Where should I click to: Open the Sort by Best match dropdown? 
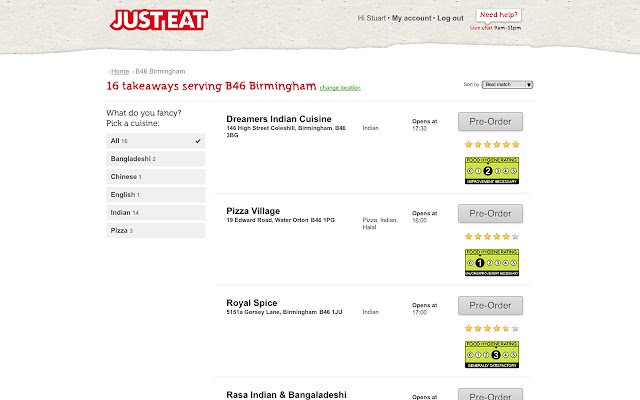click(x=507, y=84)
